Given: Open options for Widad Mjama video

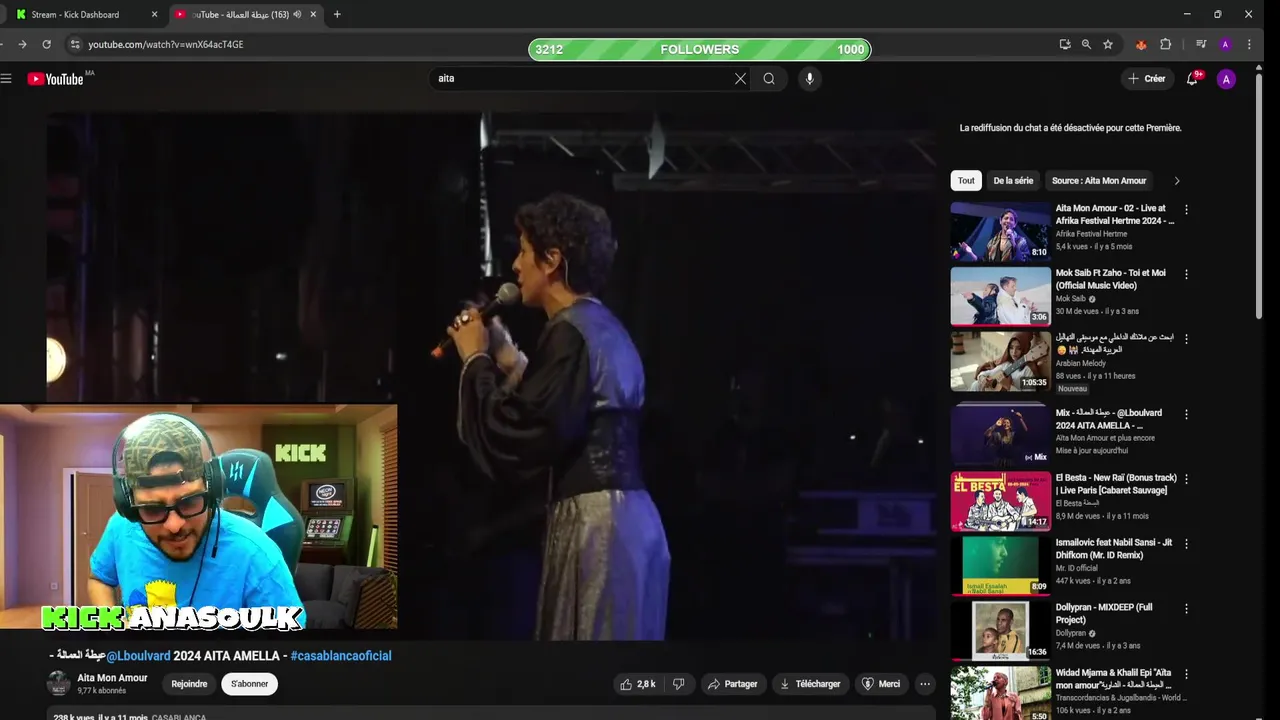Looking at the screenshot, I should [1186, 674].
